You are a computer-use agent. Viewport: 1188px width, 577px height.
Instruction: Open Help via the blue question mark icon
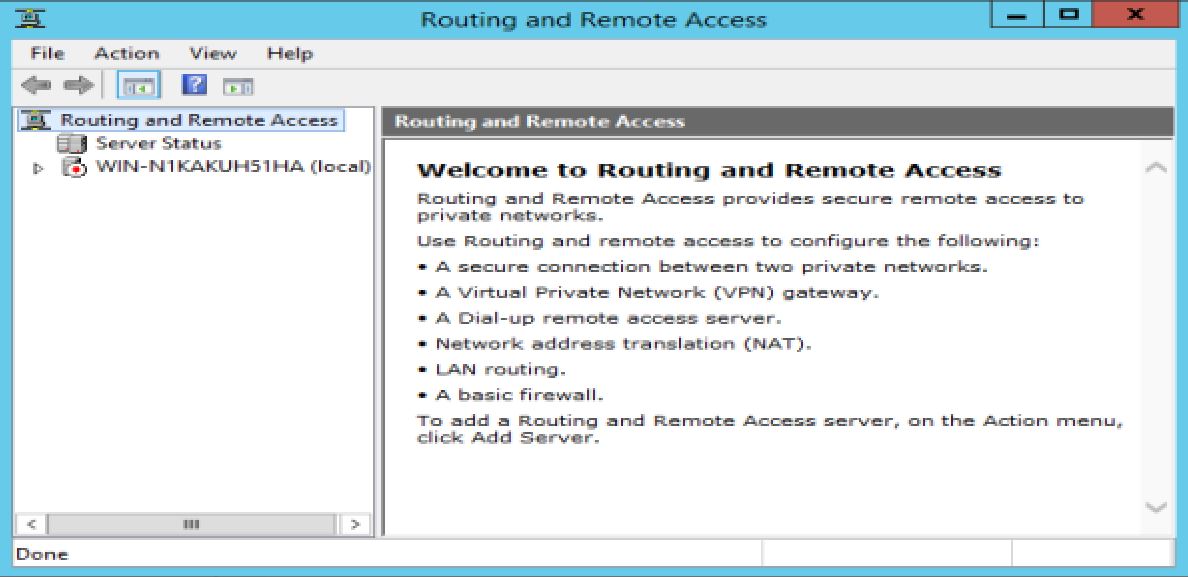coord(195,85)
